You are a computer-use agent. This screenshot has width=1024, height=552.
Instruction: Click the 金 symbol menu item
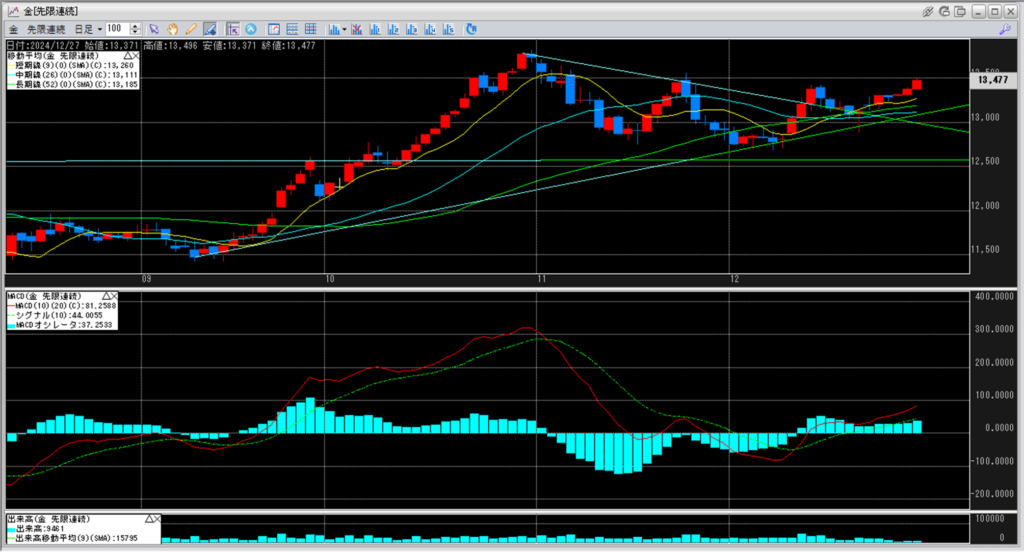[13, 29]
